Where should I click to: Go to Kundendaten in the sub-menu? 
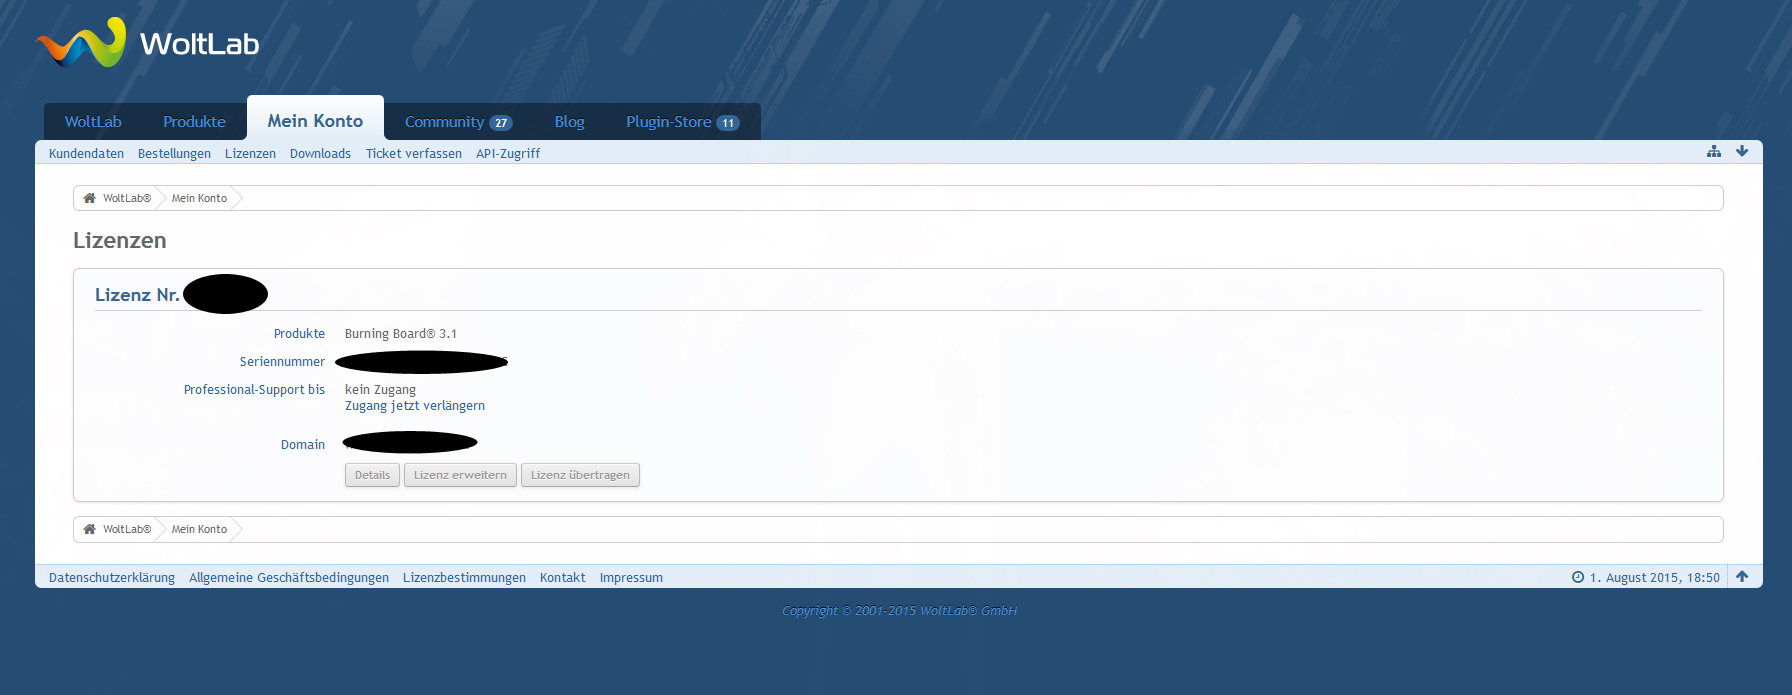click(x=86, y=153)
